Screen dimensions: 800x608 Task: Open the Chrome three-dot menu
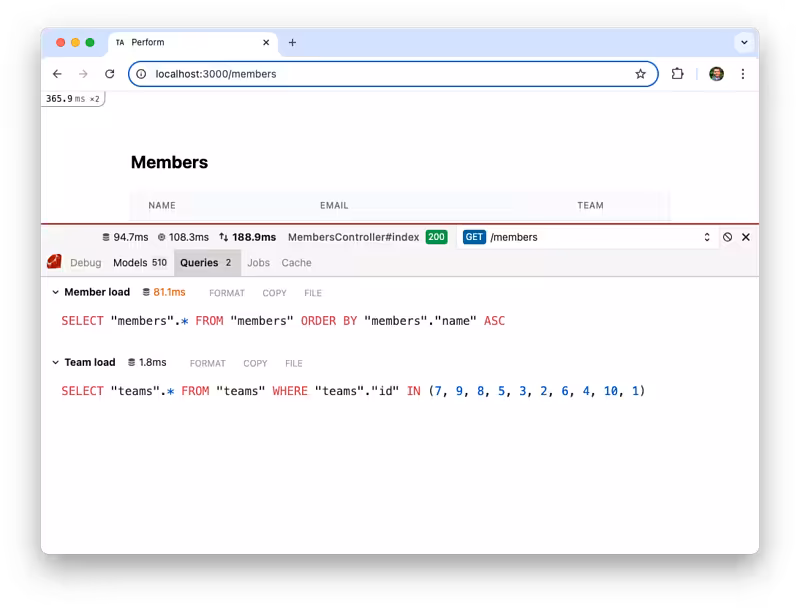[x=743, y=74]
